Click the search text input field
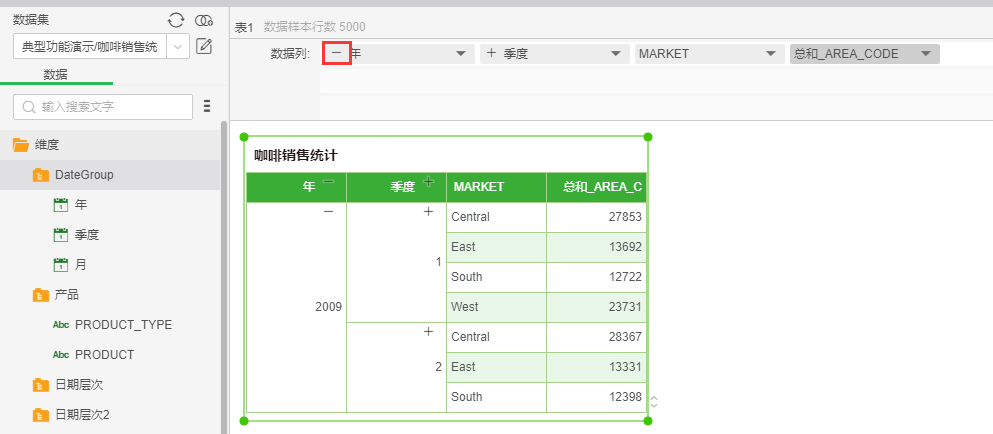The image size is (993, 434). click(x=112, y=107)
